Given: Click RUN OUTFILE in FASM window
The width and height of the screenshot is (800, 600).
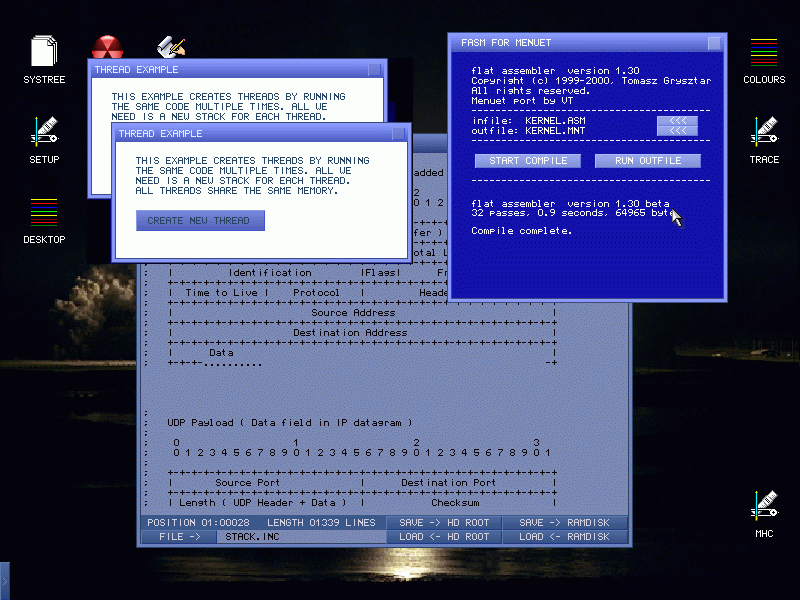Looking at the screenshot, I should point(647,161).
